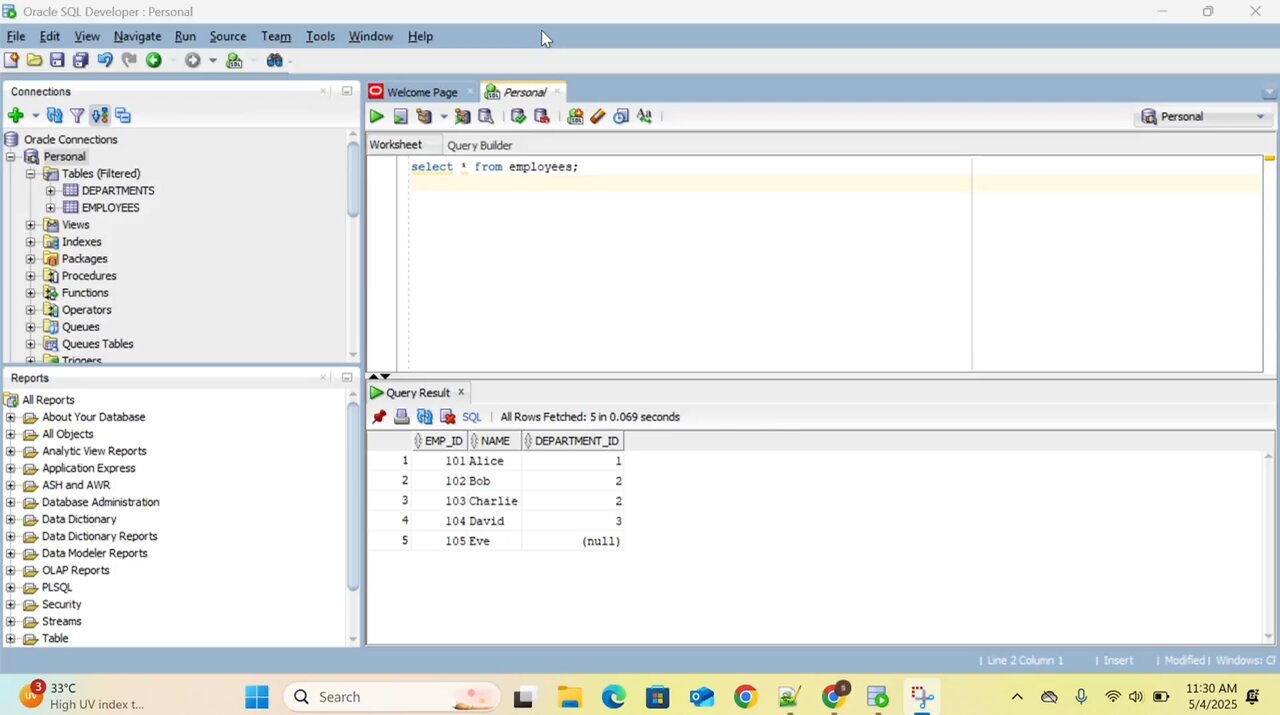Screen dimensions: 1280x715
Task: Click the DEPARTMENT_ID column header
Action: pyautogui.click(x=573, y=441)
